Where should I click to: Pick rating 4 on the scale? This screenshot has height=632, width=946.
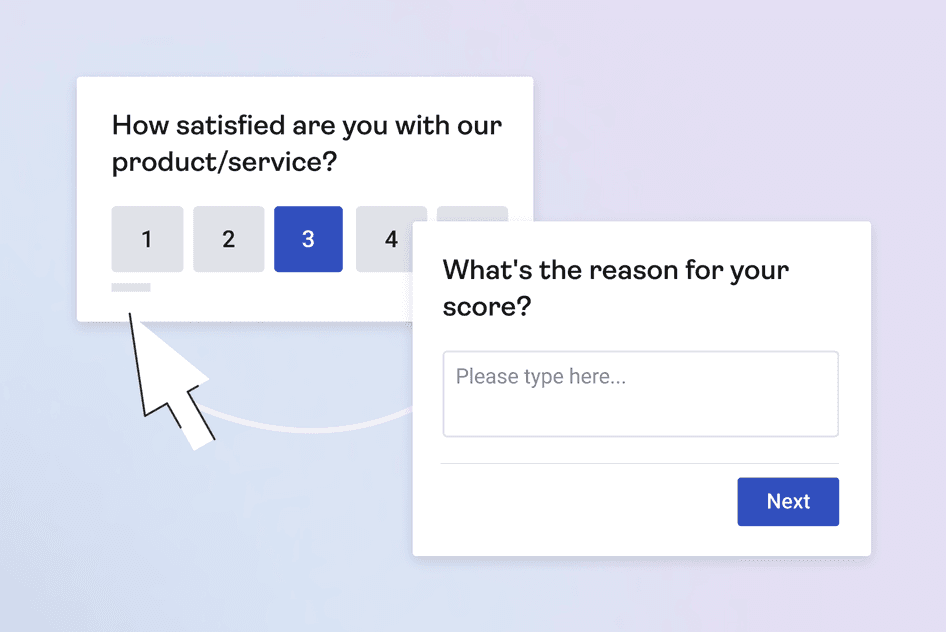coord(391,239)
